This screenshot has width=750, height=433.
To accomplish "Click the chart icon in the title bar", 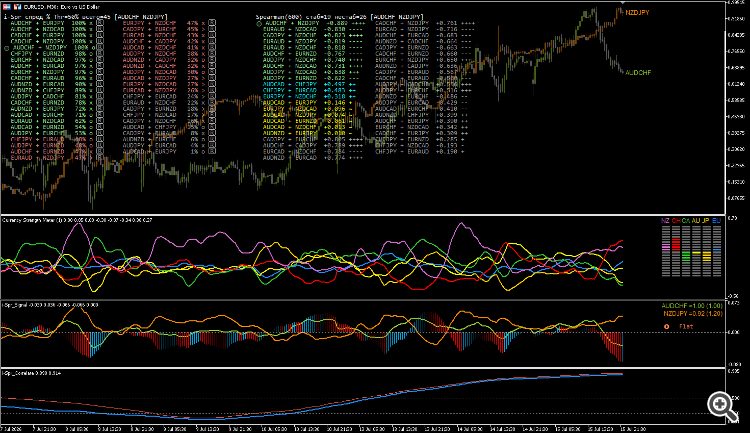I will [x=17, y=7].
